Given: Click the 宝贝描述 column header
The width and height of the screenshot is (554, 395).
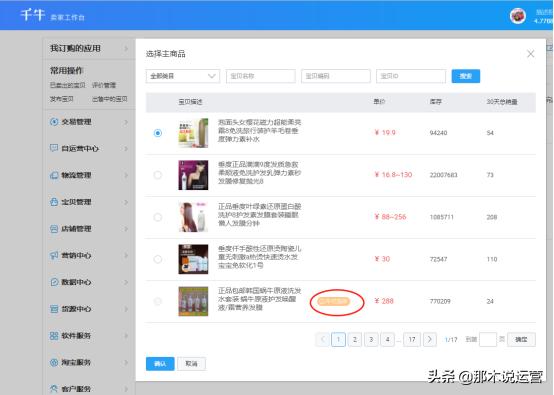Looking at the screenshot, I should coord(190,102).
